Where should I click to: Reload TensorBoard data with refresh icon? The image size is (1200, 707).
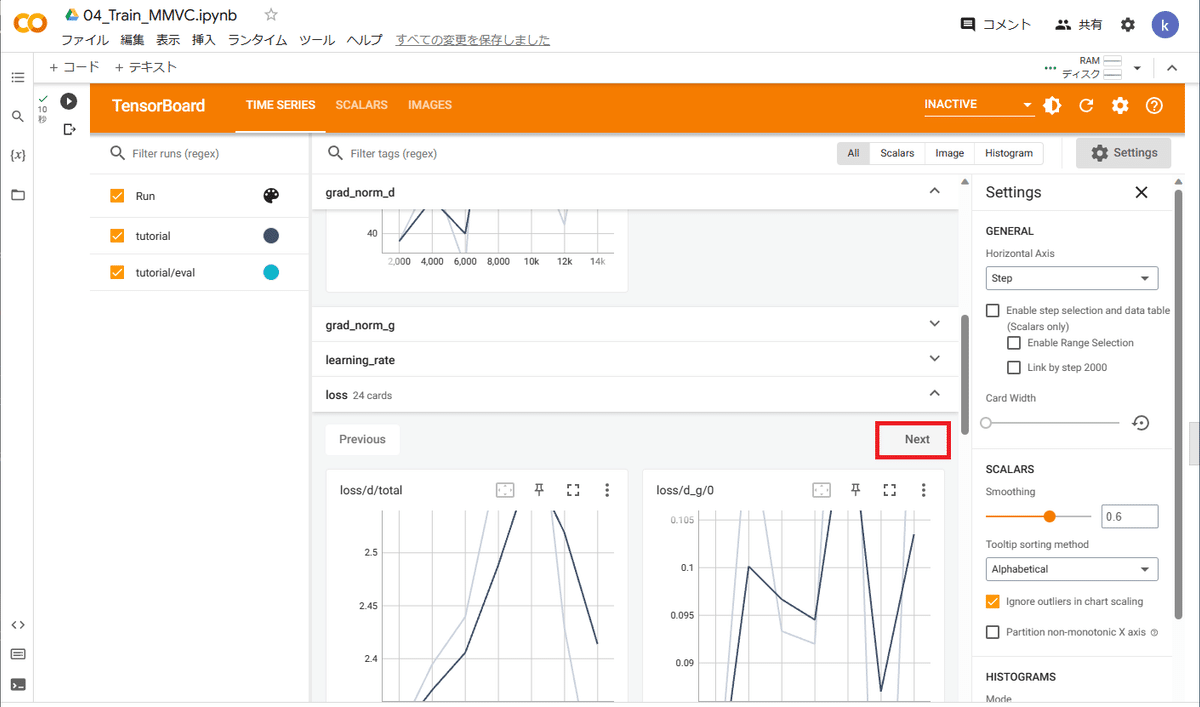click(x=1086, y=105)
